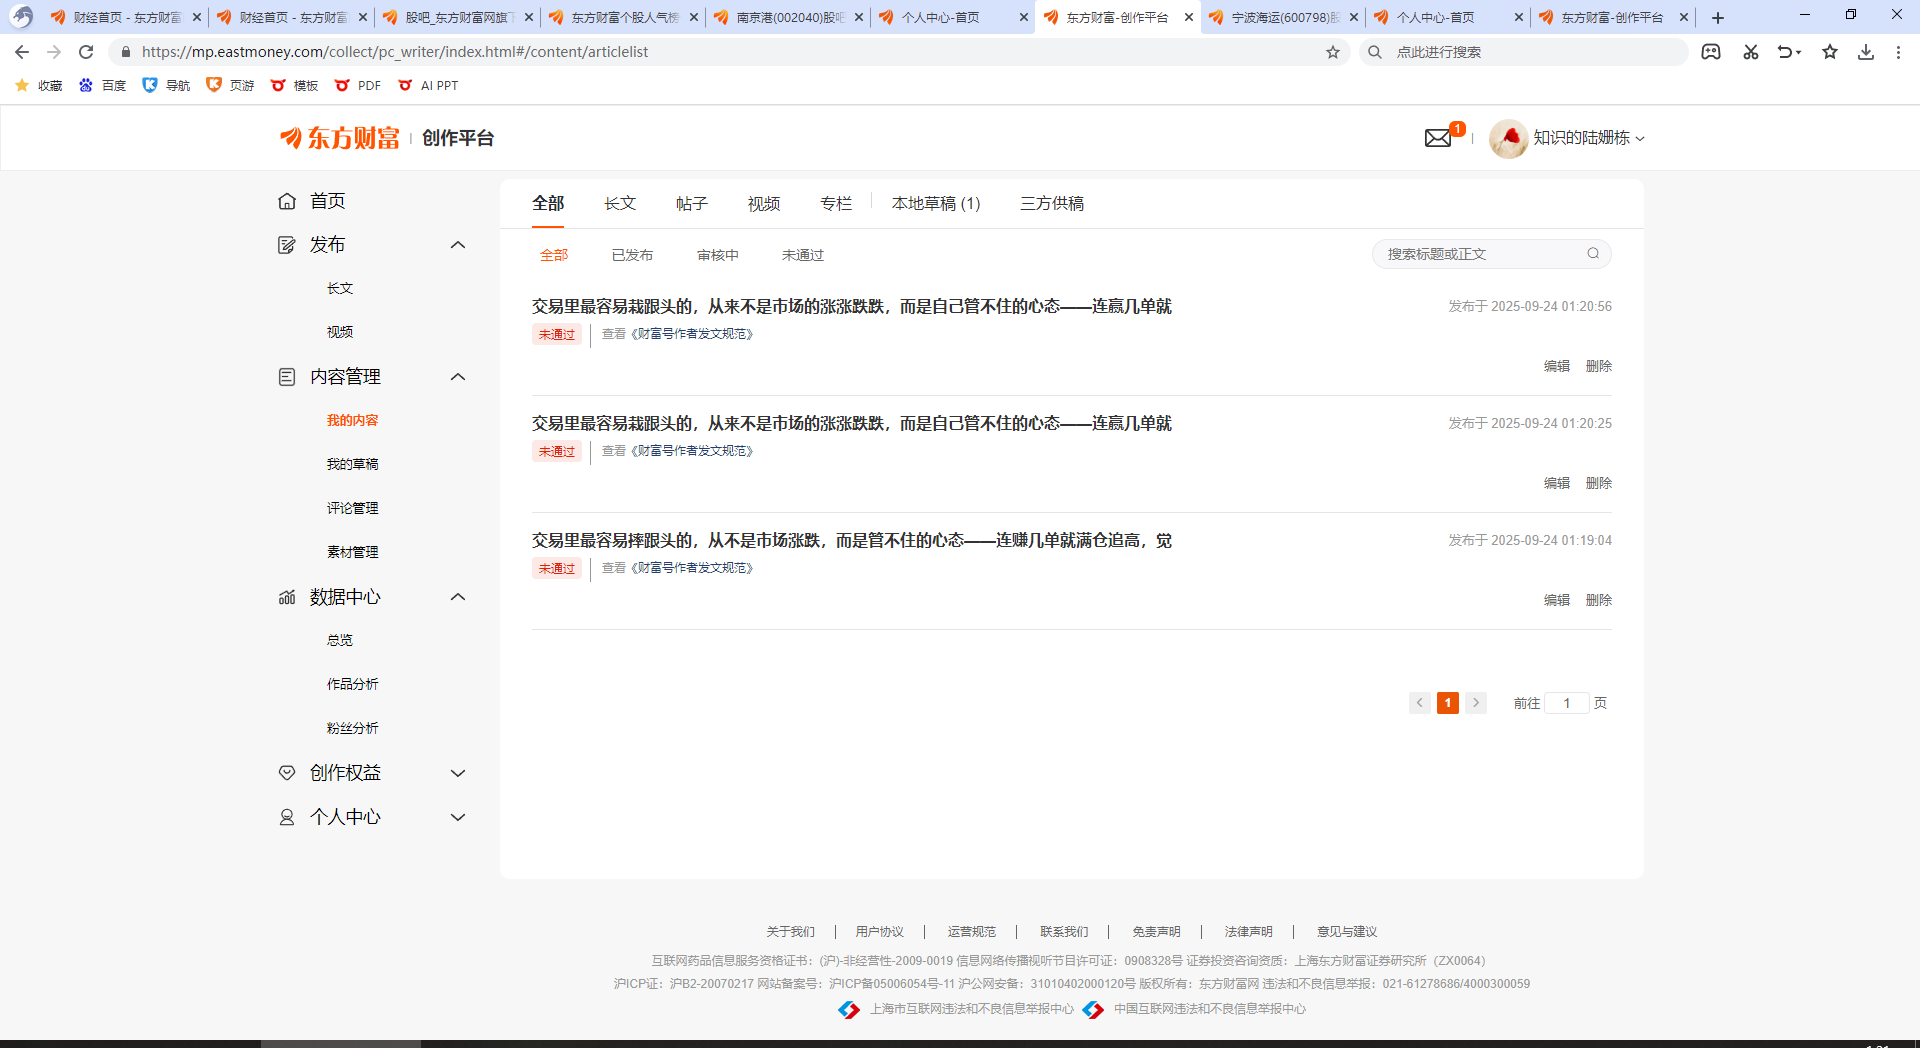Click 删除 for the 01:19:04 article
This screenshot has width=1920, height=1048.
tap(1599, 600)
